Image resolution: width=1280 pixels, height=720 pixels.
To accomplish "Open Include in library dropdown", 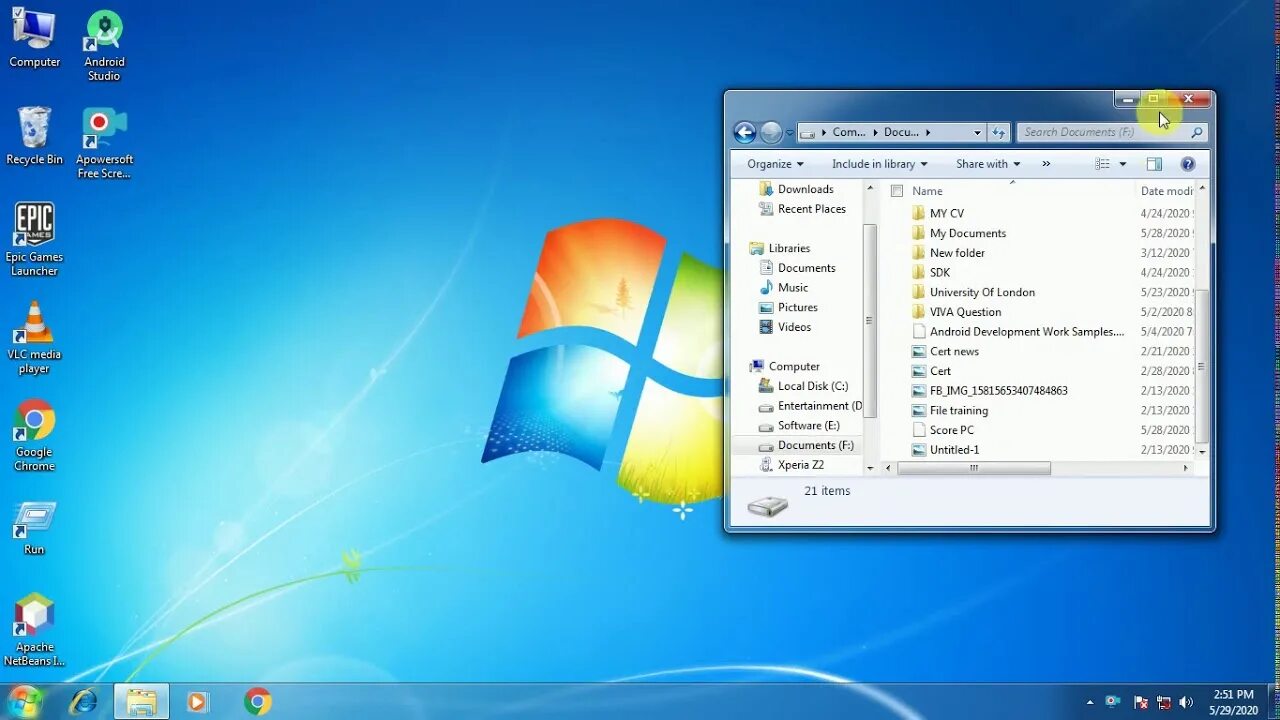I will pyautogui.click(x=879, y=164).
